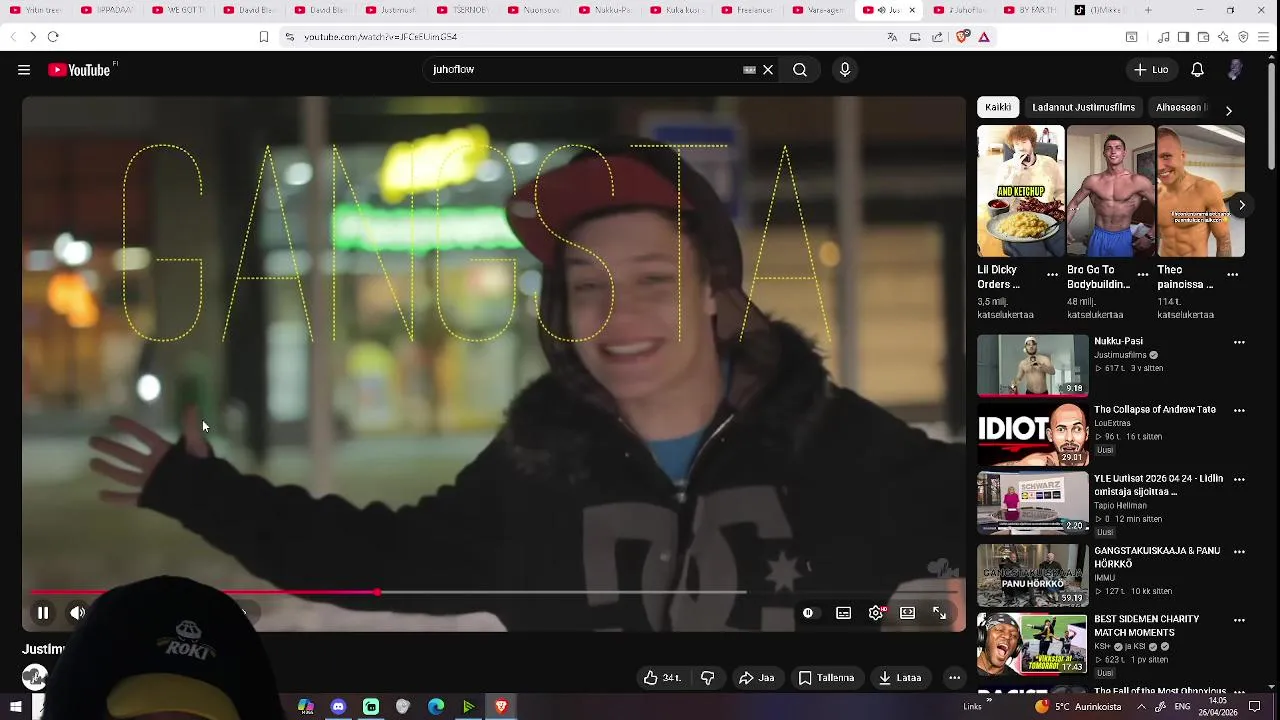This screenshot has width=1280, height=720.
Task: Switch to the Nukku-Pasi browser tab
Action: click(606, 10)
